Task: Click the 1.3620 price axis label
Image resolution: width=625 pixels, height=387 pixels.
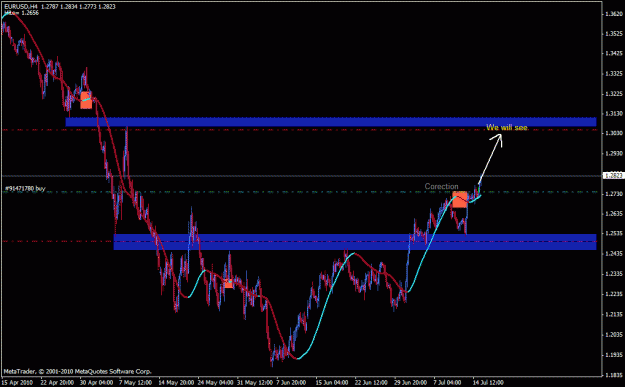Action: point(613,14)
